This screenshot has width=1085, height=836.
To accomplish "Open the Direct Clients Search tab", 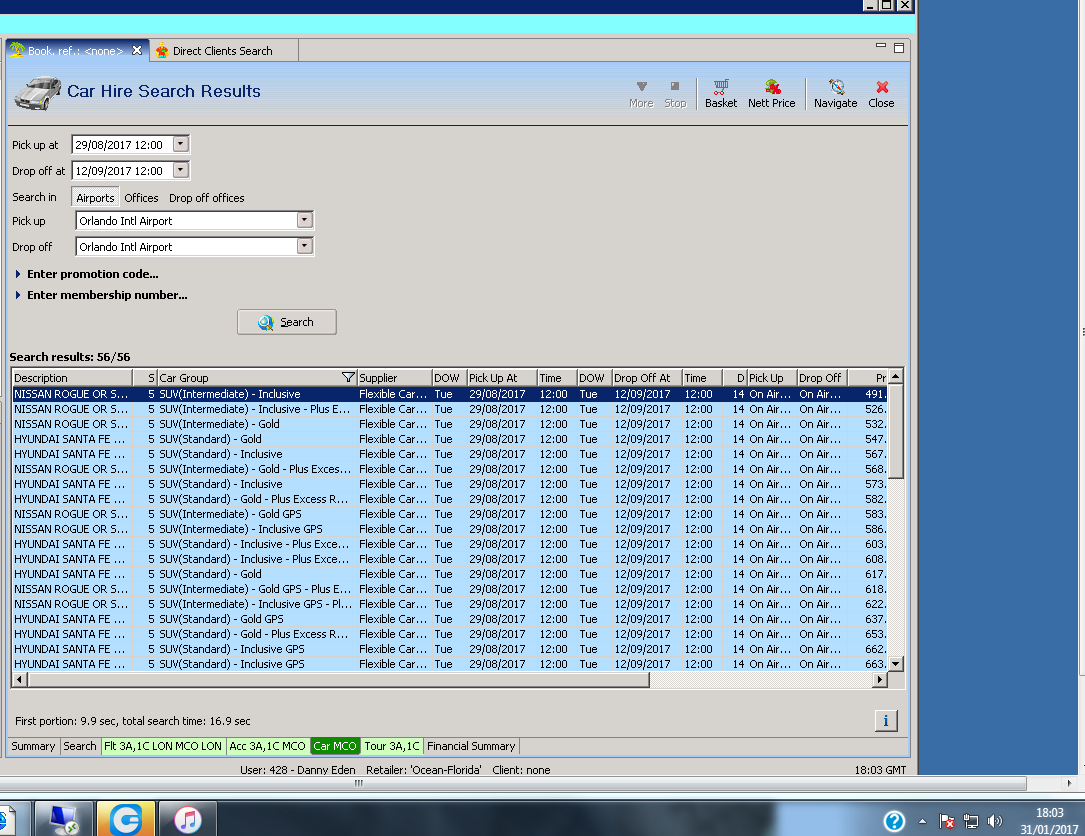I will 221,51.
